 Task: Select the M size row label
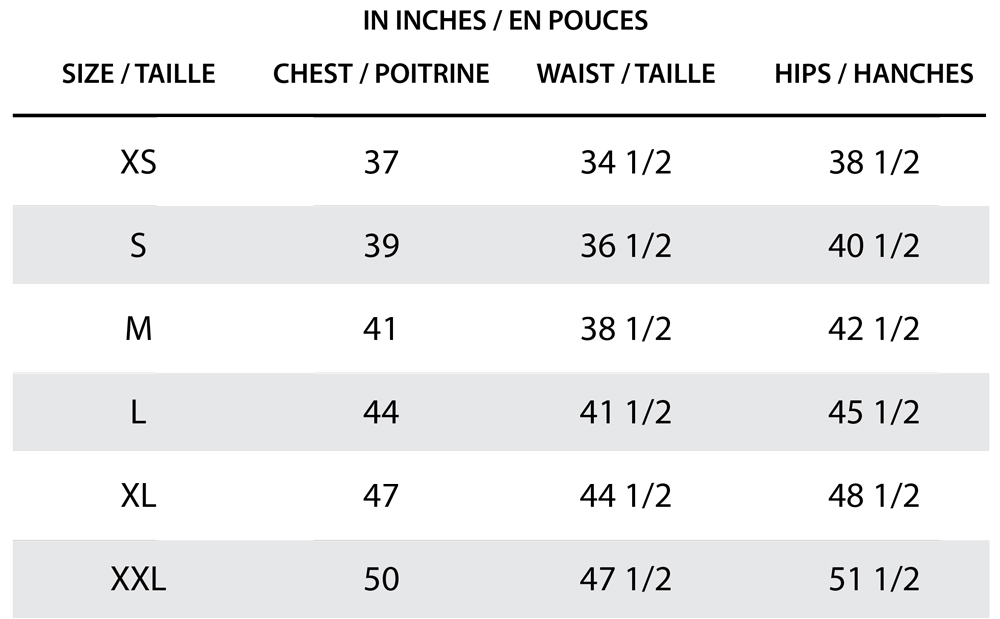point(138,328)
